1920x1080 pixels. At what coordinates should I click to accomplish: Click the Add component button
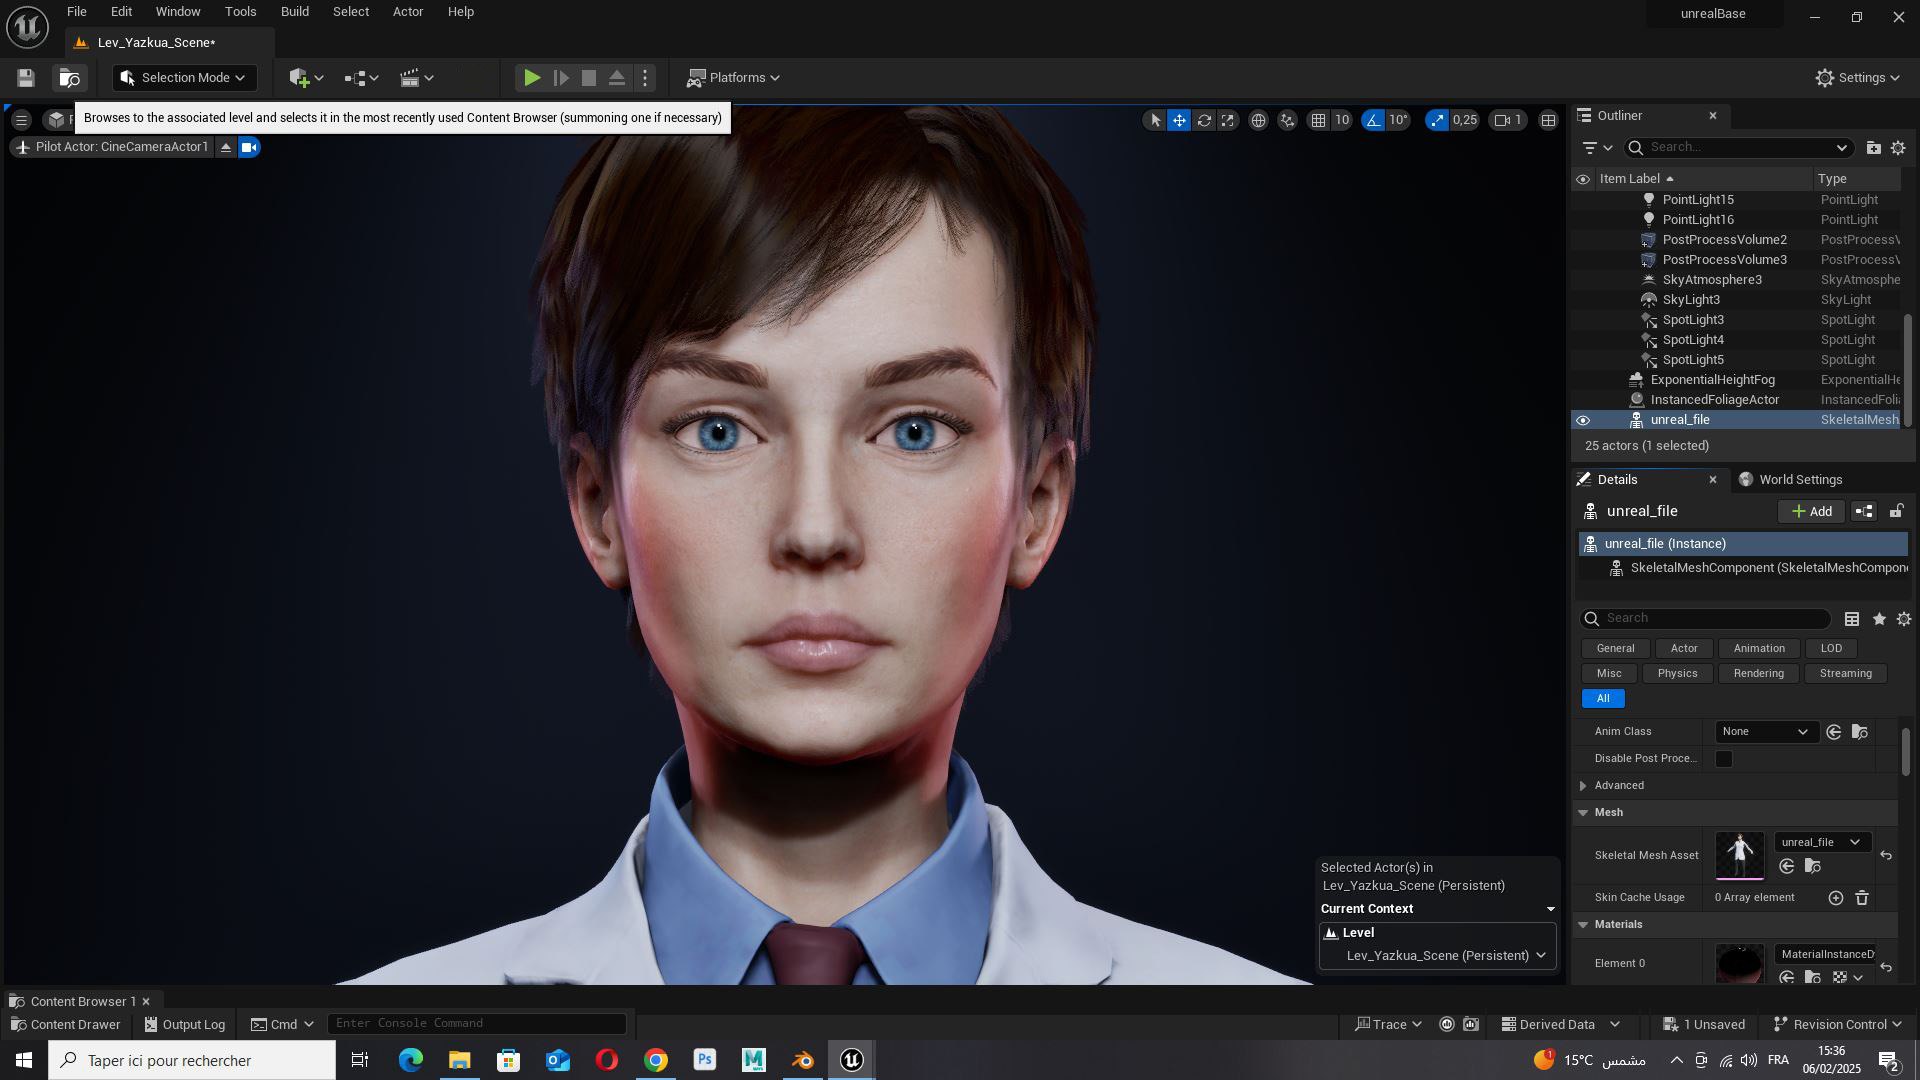(1811, 511)
